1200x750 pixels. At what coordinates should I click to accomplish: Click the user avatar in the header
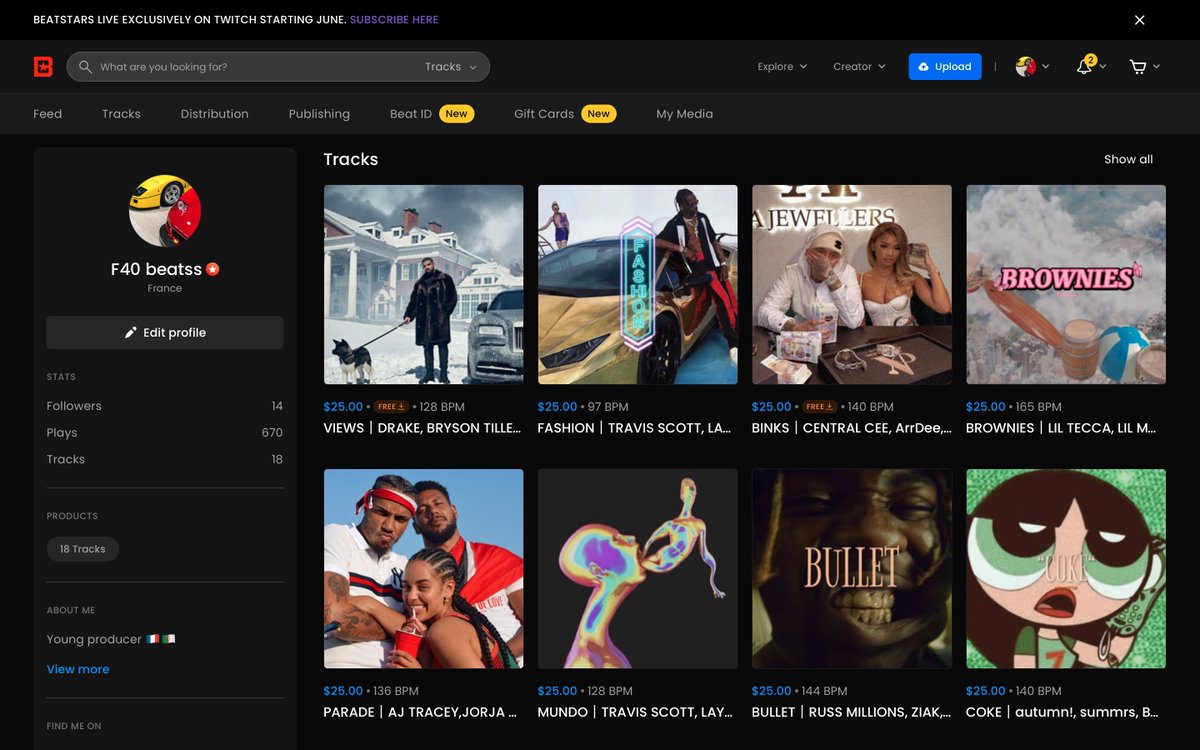coord(1025,67)
